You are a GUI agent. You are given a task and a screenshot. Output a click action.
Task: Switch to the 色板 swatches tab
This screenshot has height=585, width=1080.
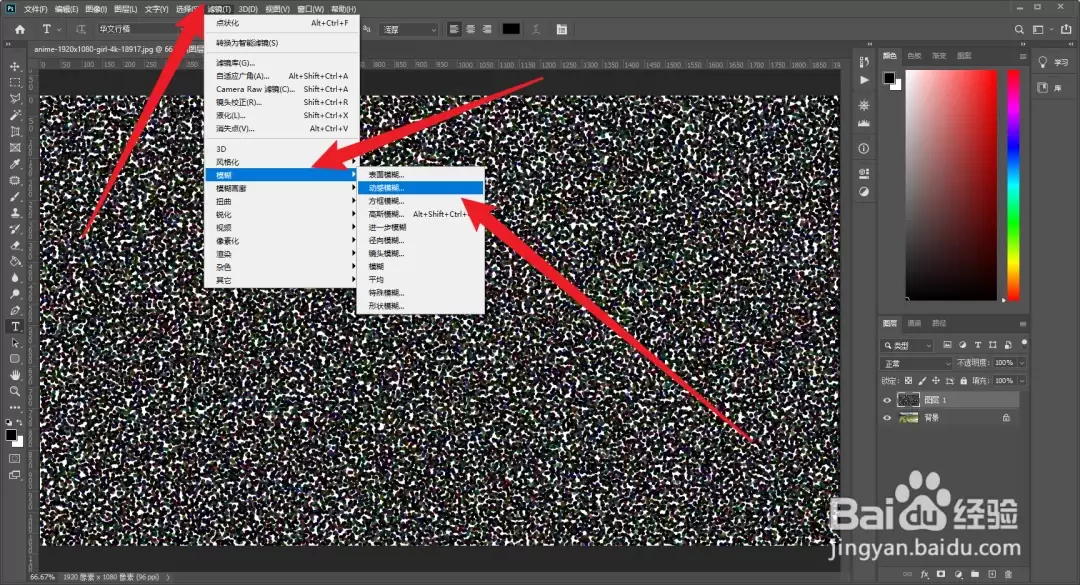pos(914,56)
